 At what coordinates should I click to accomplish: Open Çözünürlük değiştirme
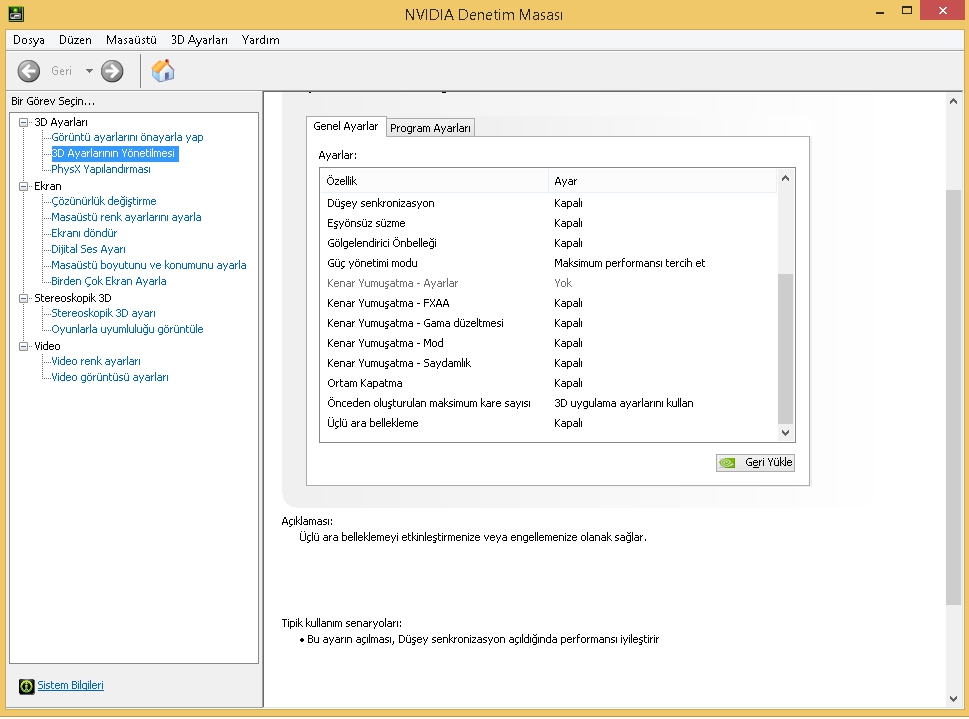tap(104, 202)
